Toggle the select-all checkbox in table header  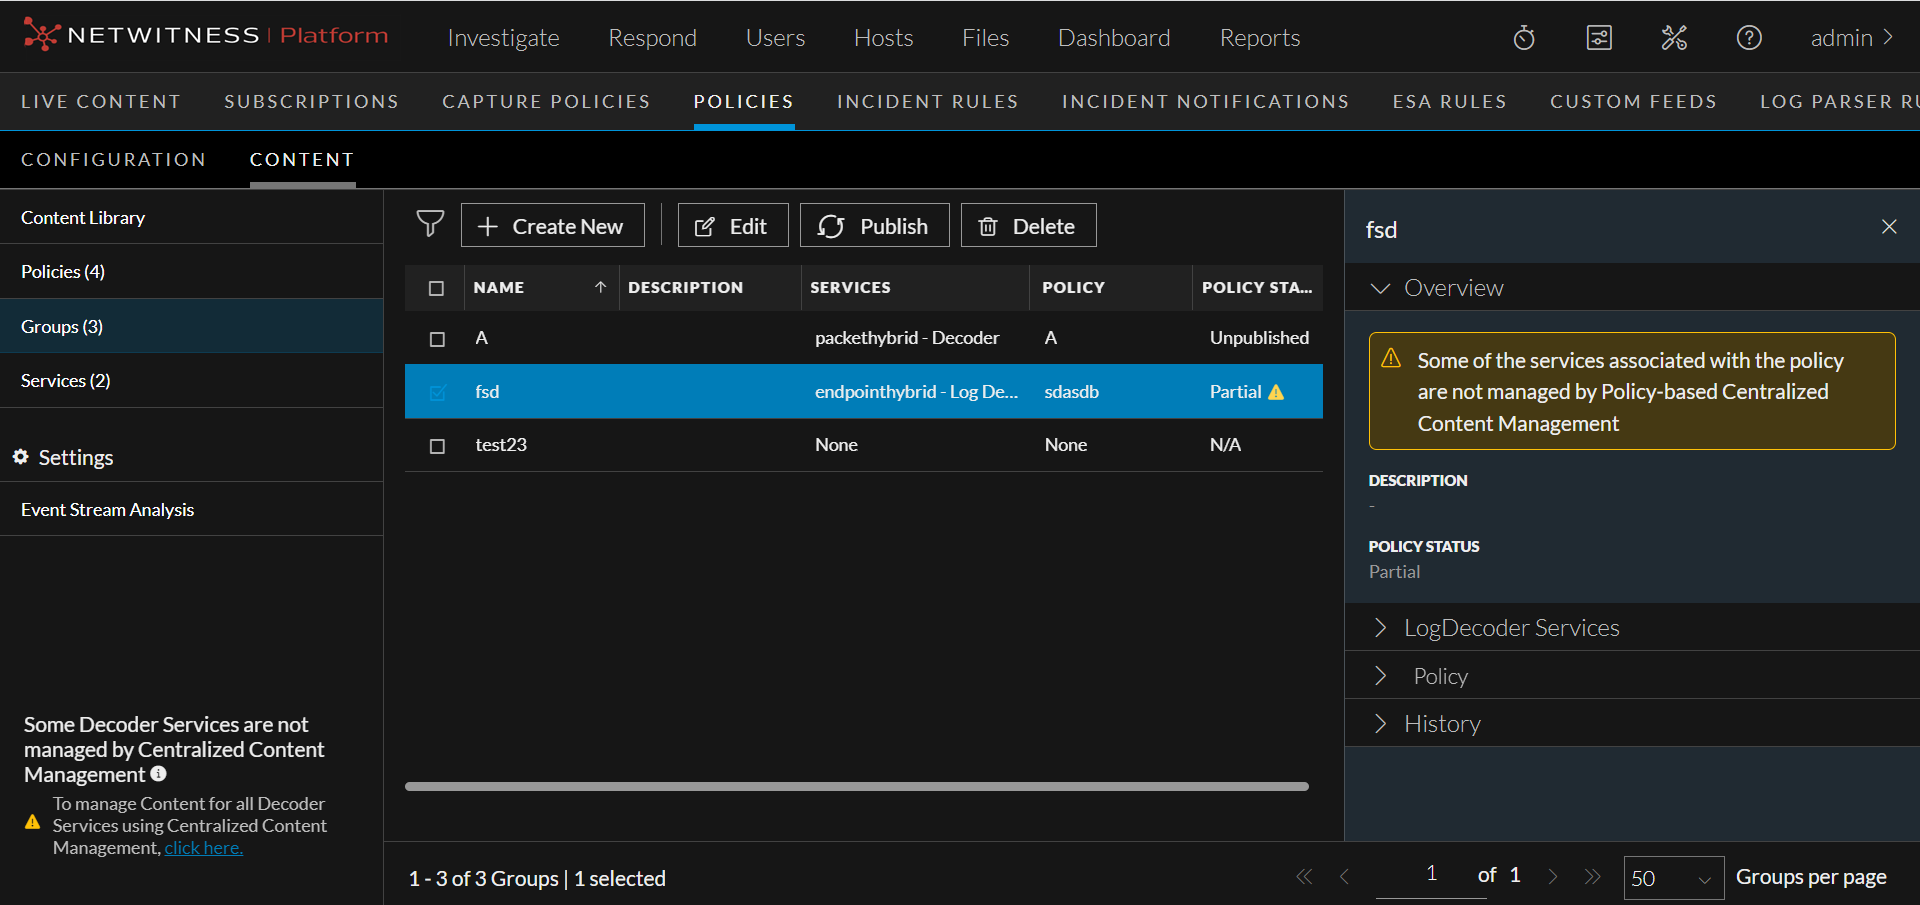coord(437,288)
